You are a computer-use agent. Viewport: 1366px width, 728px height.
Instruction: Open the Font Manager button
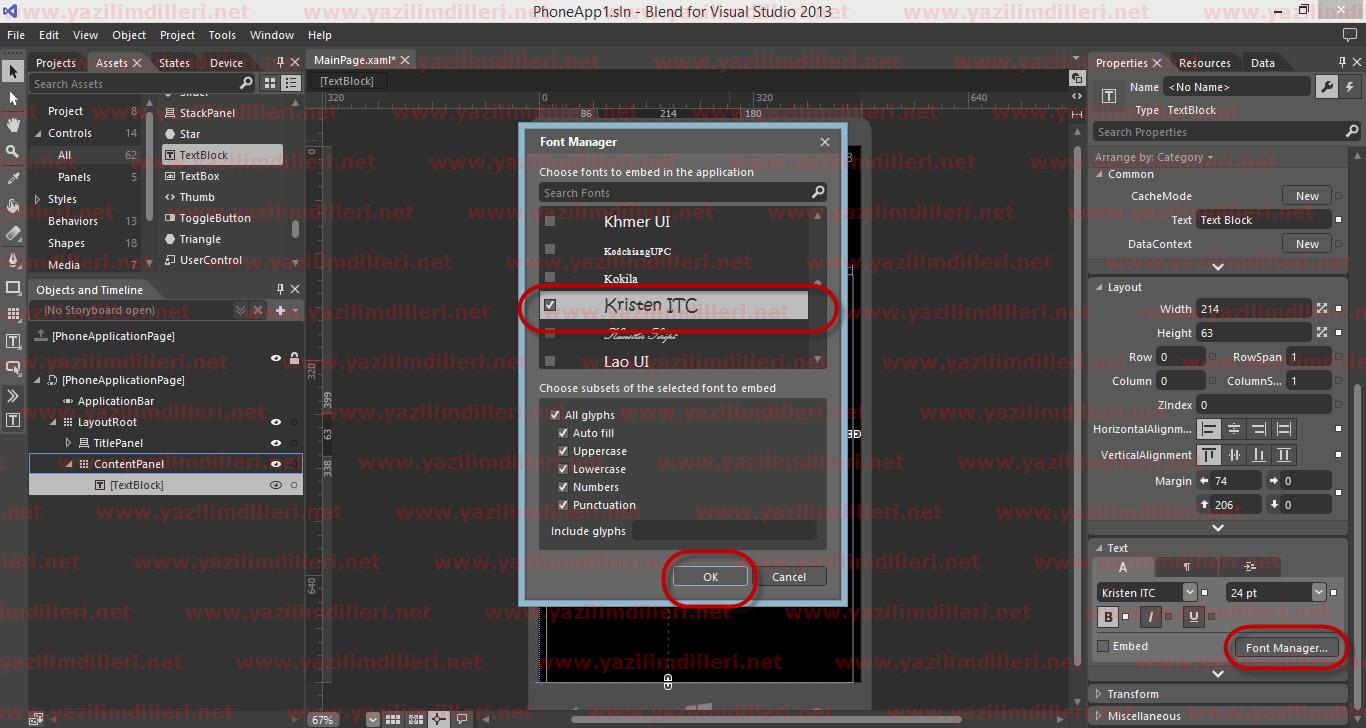[x=1286, y=648]
